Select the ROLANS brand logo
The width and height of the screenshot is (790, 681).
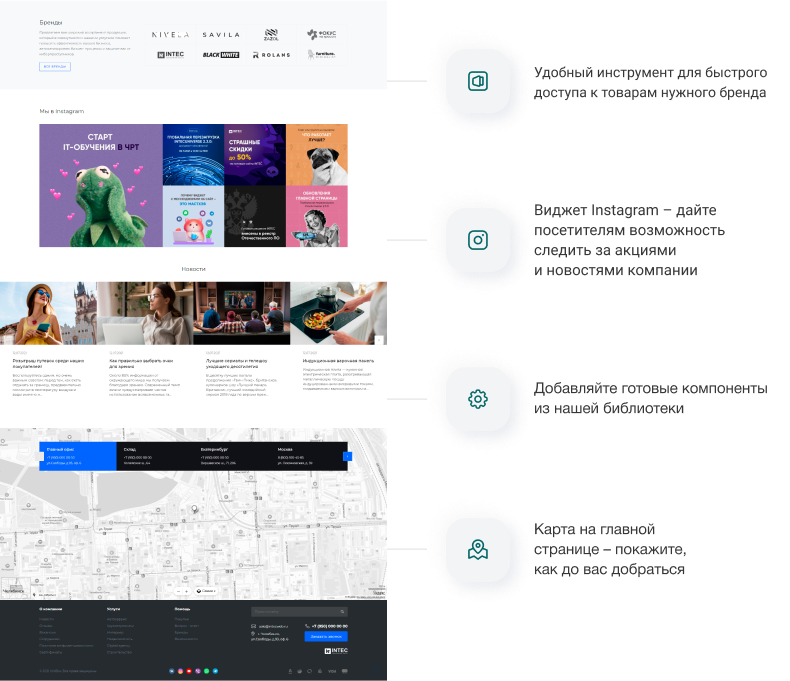tap(271, 55)
